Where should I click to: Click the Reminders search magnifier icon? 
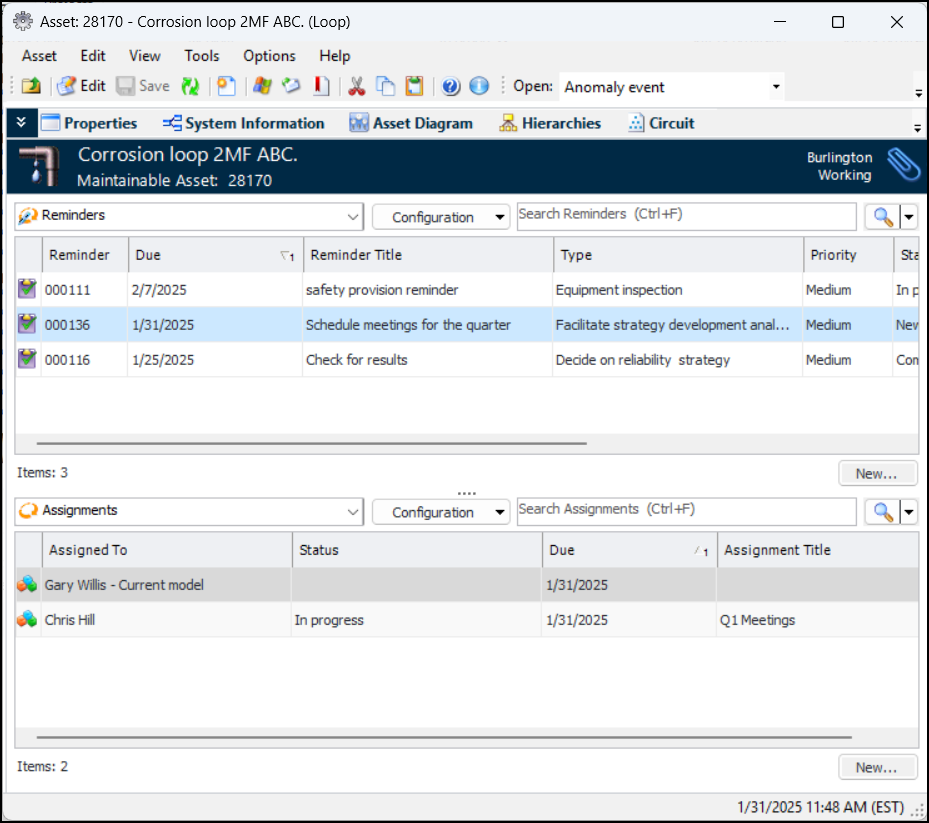click(x=882, y=217)
